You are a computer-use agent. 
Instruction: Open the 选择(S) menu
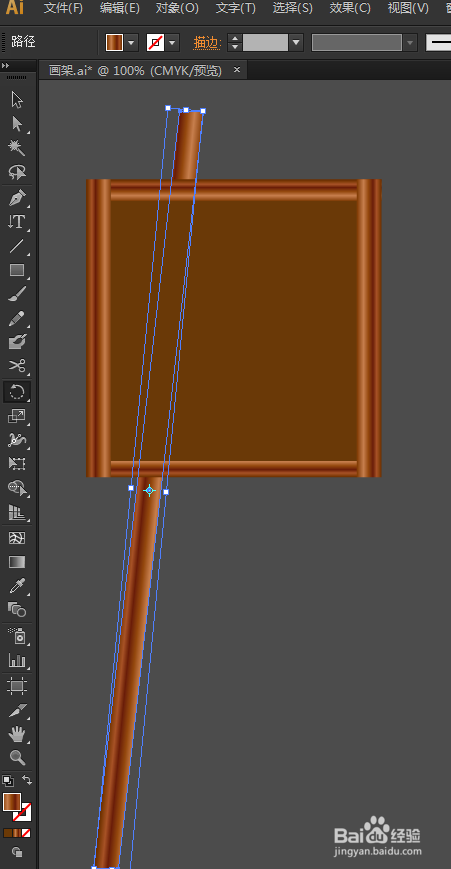pos(293,8)
